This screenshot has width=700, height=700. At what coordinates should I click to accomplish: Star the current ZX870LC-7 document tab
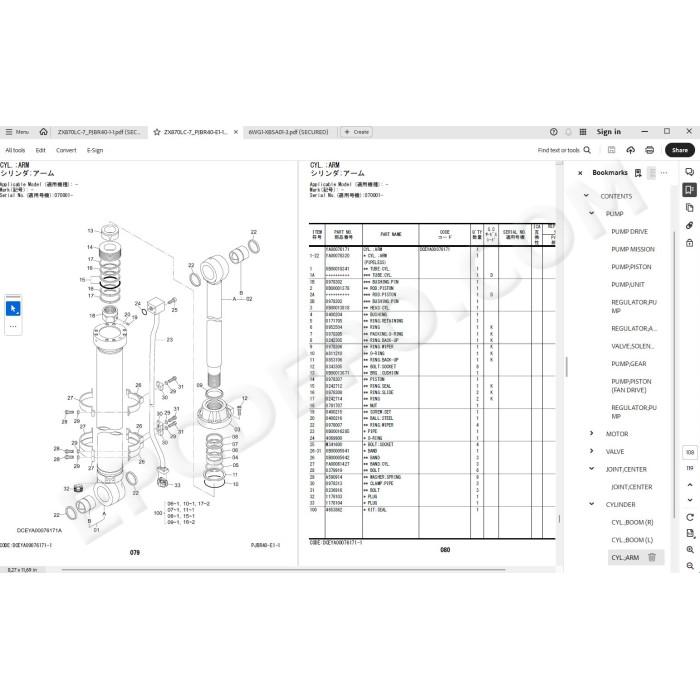click(157, 132)
